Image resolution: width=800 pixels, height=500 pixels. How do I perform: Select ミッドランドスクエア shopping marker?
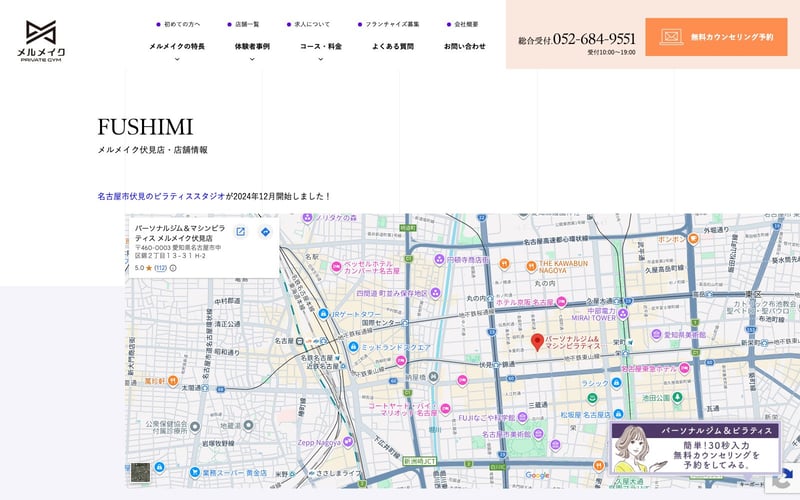[353, 347]
